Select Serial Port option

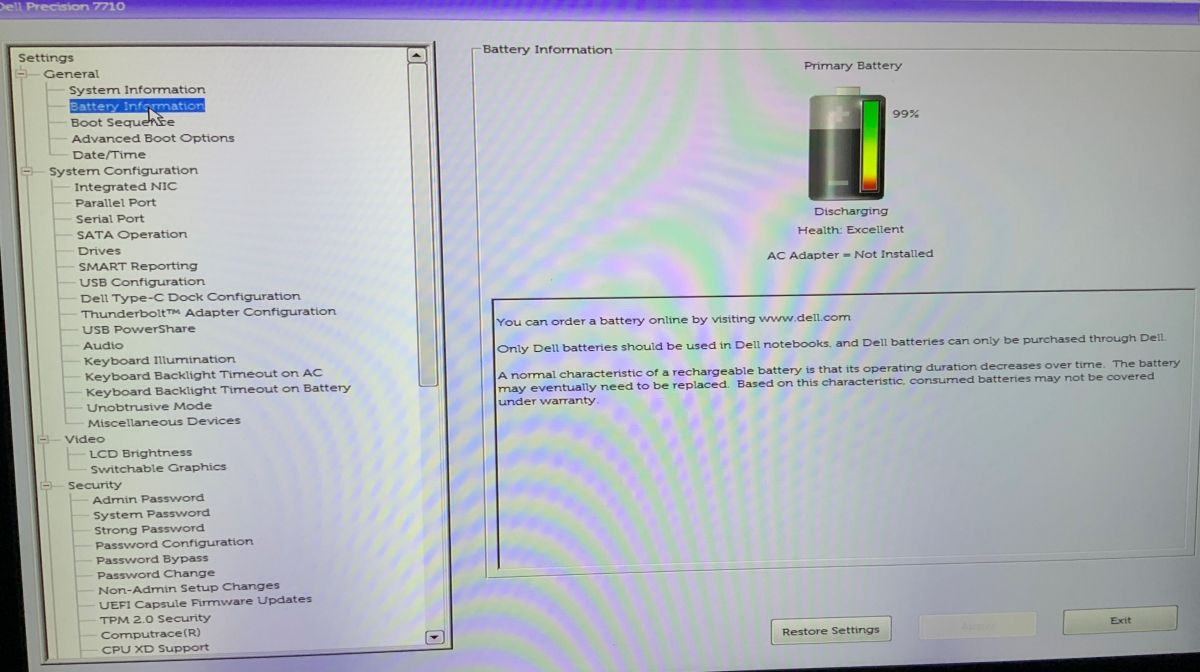pos(110,219)
